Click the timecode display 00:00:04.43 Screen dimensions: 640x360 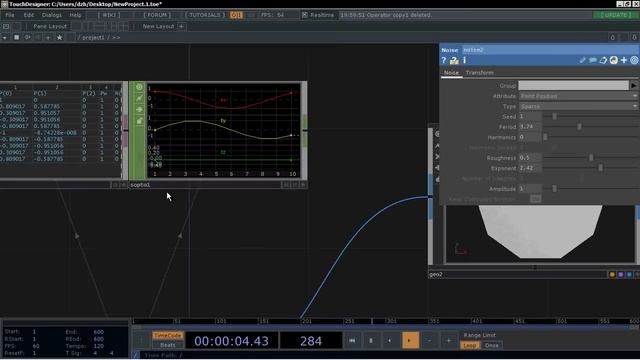click(231, 341)
